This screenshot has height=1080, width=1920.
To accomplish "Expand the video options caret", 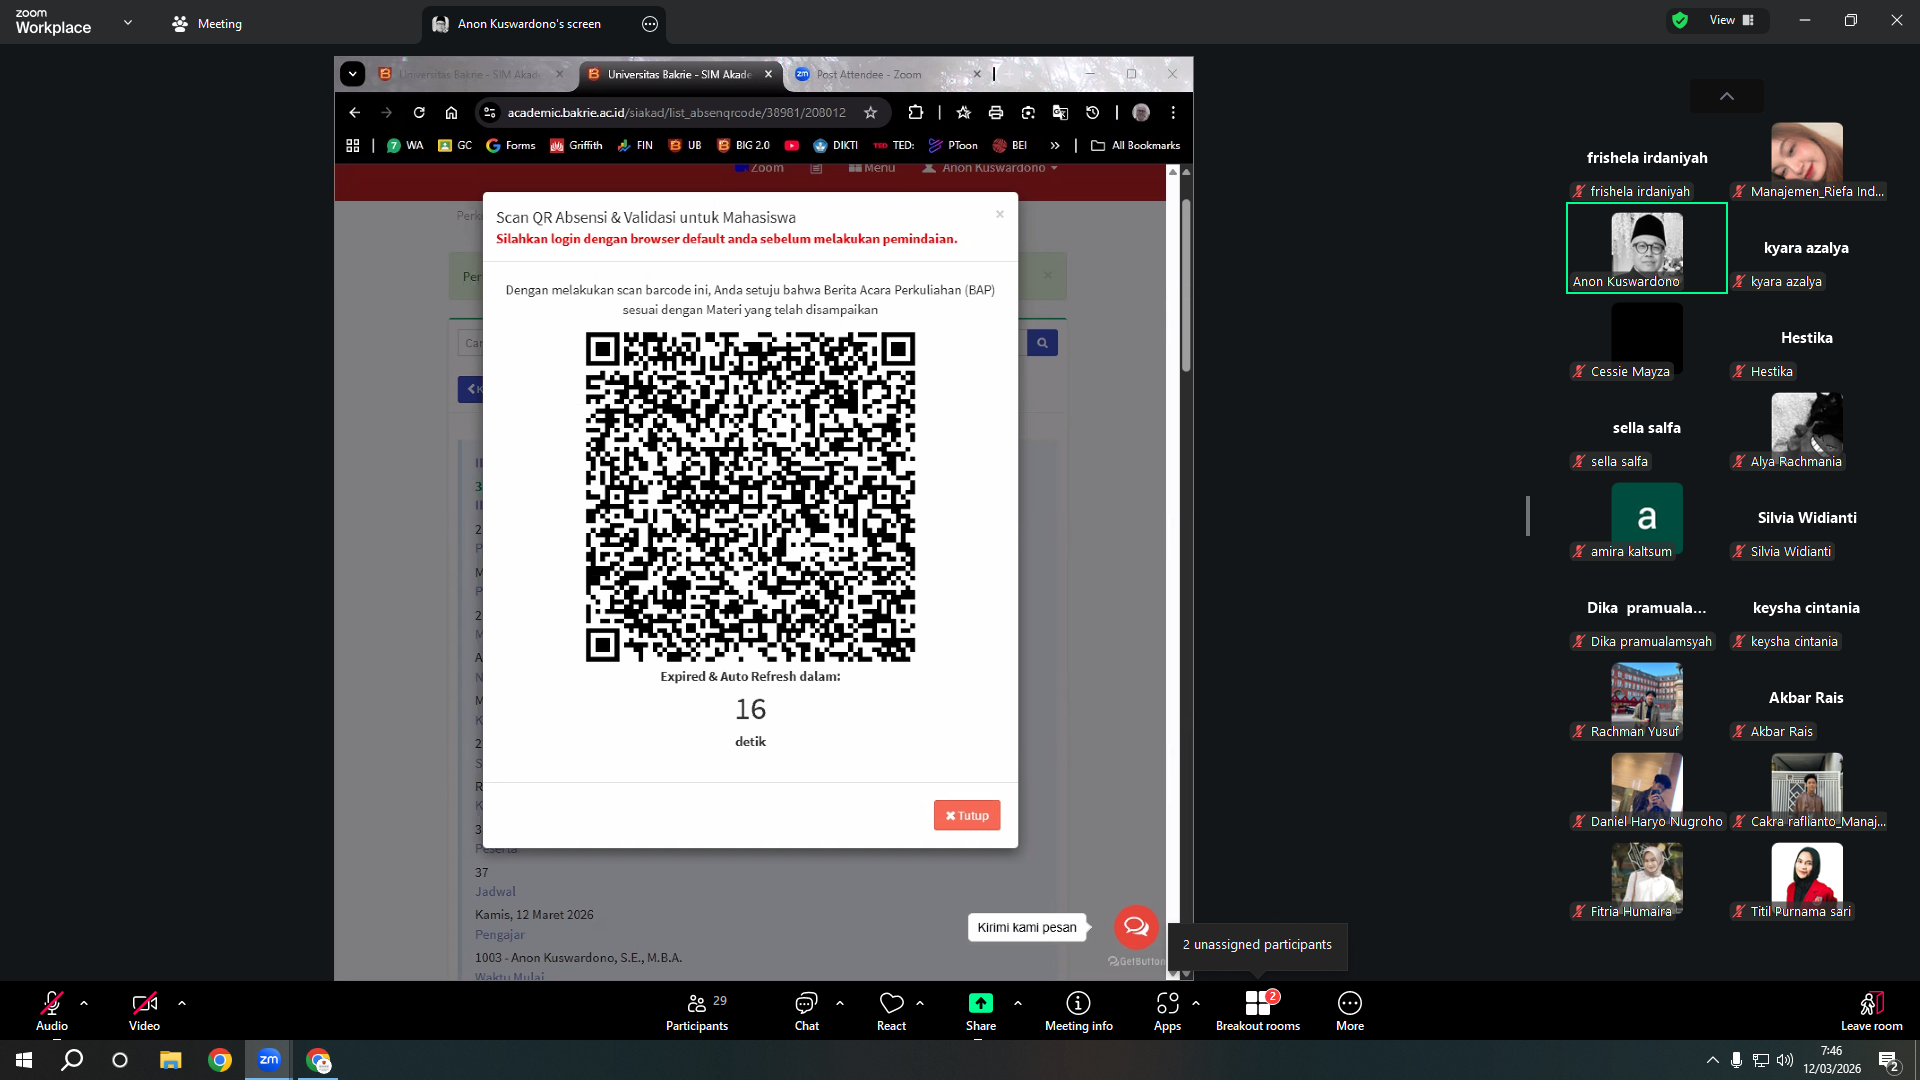I will point(182,1002).
